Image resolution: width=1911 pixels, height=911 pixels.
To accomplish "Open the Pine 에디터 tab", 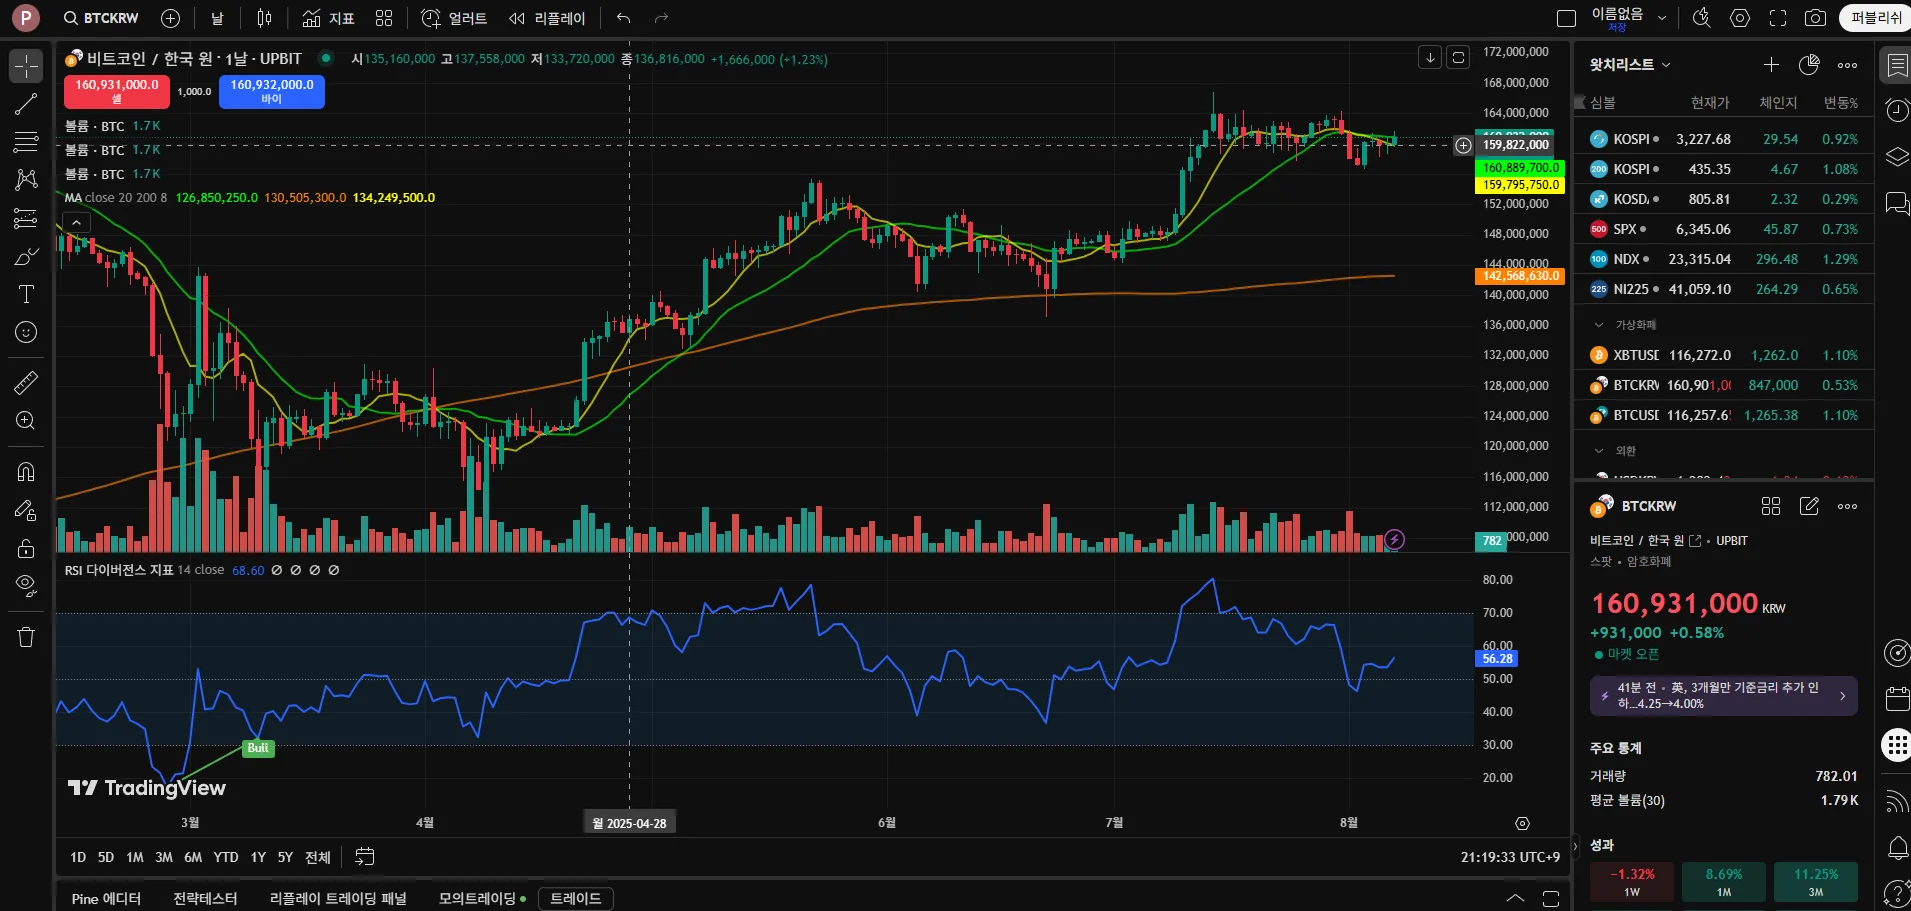I will [106, 898].
